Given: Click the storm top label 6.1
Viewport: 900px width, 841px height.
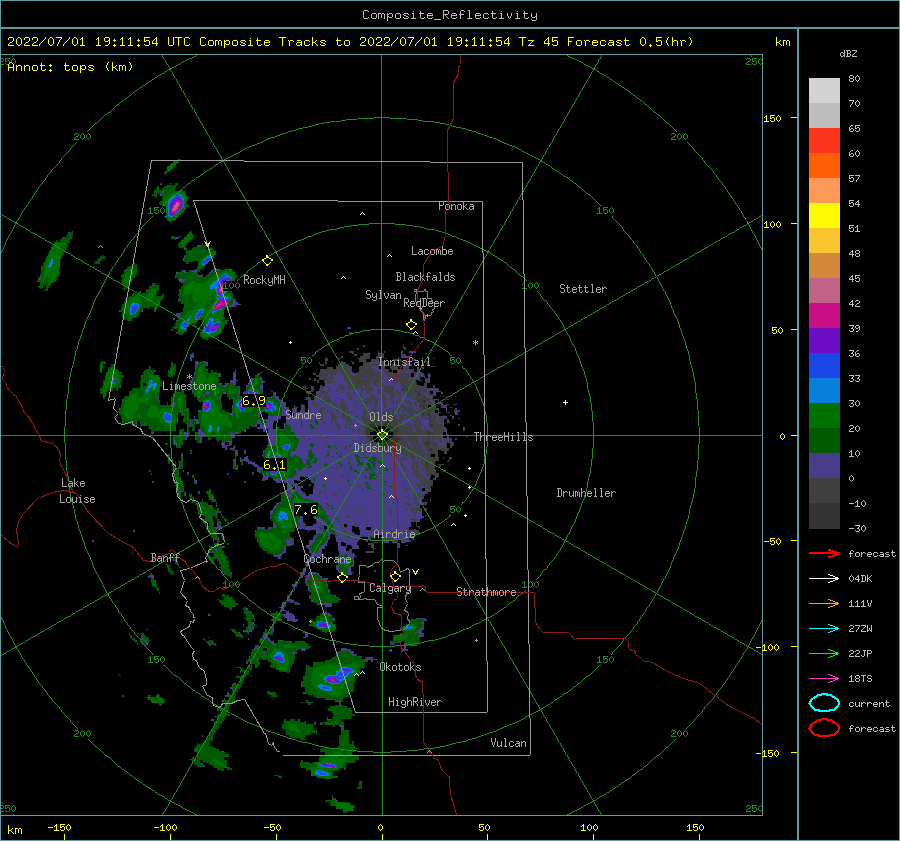Looking at the screenshot, I should coord(274,464).
